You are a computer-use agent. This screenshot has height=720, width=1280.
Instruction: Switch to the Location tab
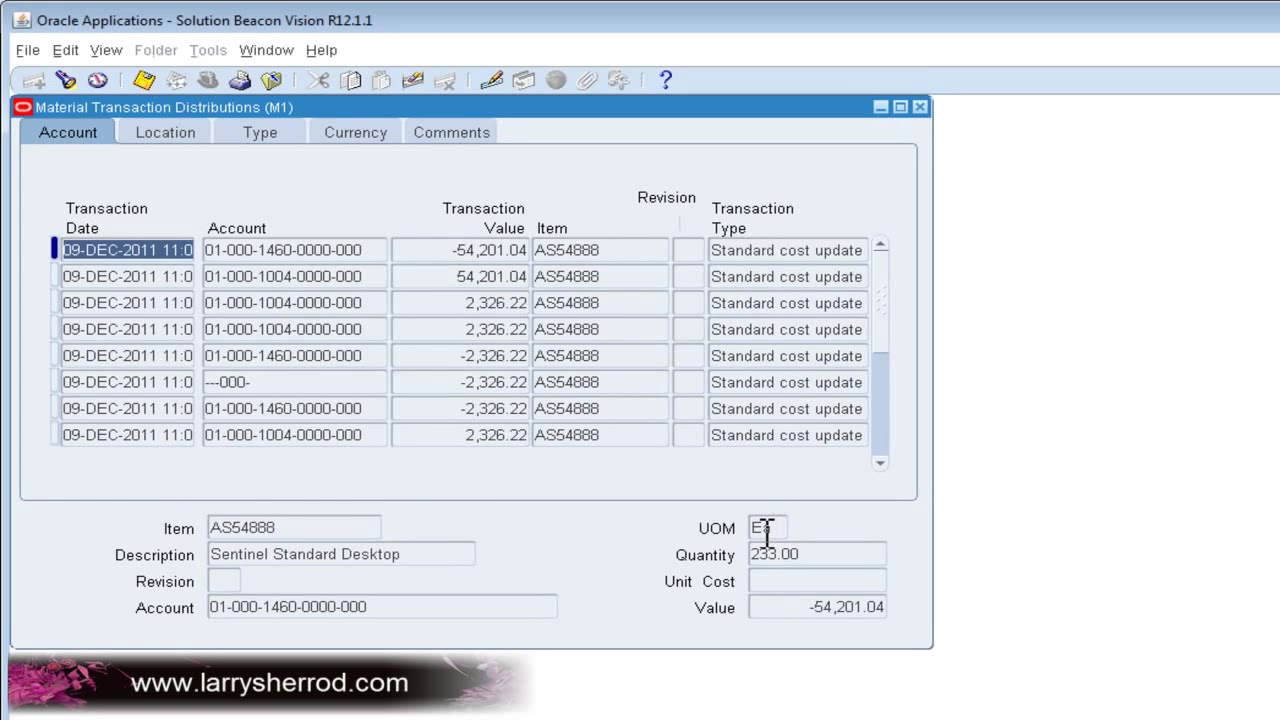(x=166, y=132)
